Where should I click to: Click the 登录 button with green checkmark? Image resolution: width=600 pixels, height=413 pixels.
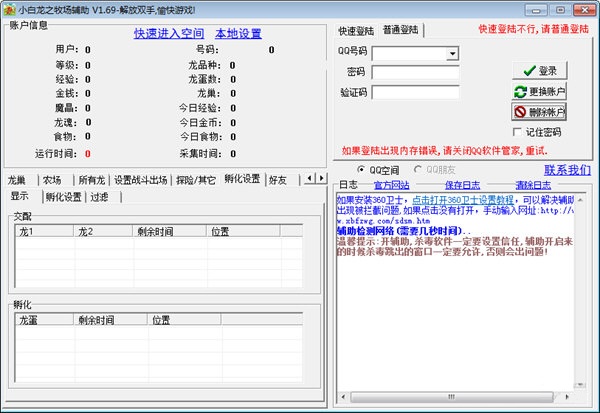click(x=540, y=71)
